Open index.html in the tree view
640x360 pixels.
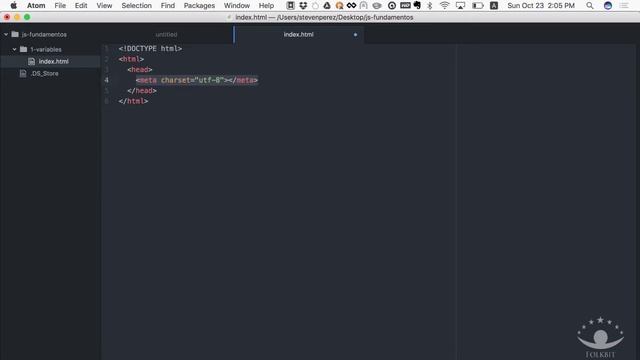coord(53,61)
